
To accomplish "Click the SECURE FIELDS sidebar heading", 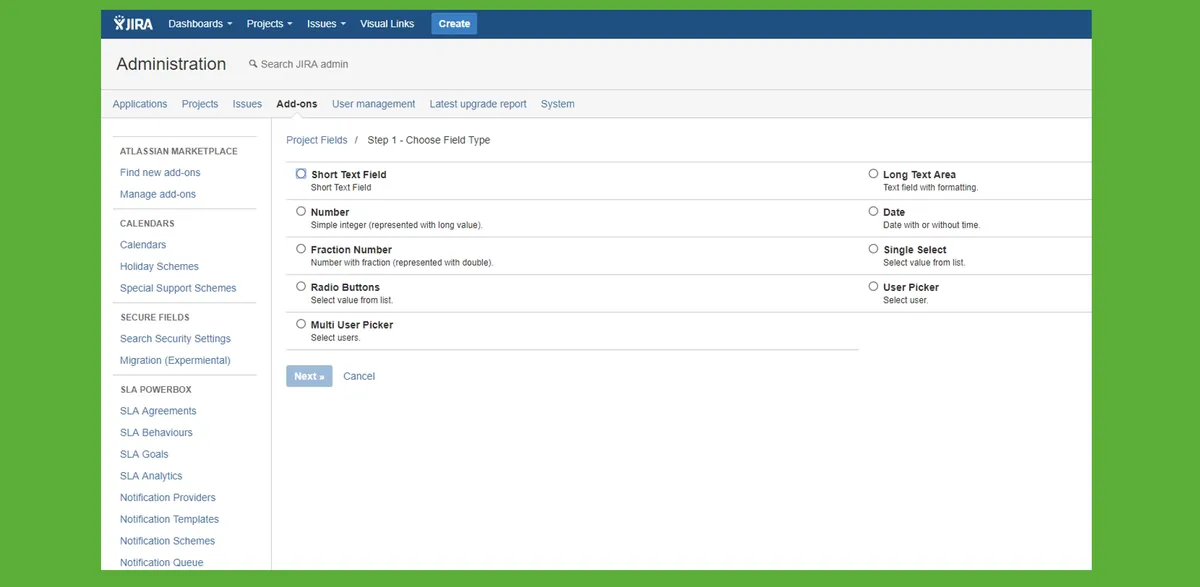I will coord(155,317).
